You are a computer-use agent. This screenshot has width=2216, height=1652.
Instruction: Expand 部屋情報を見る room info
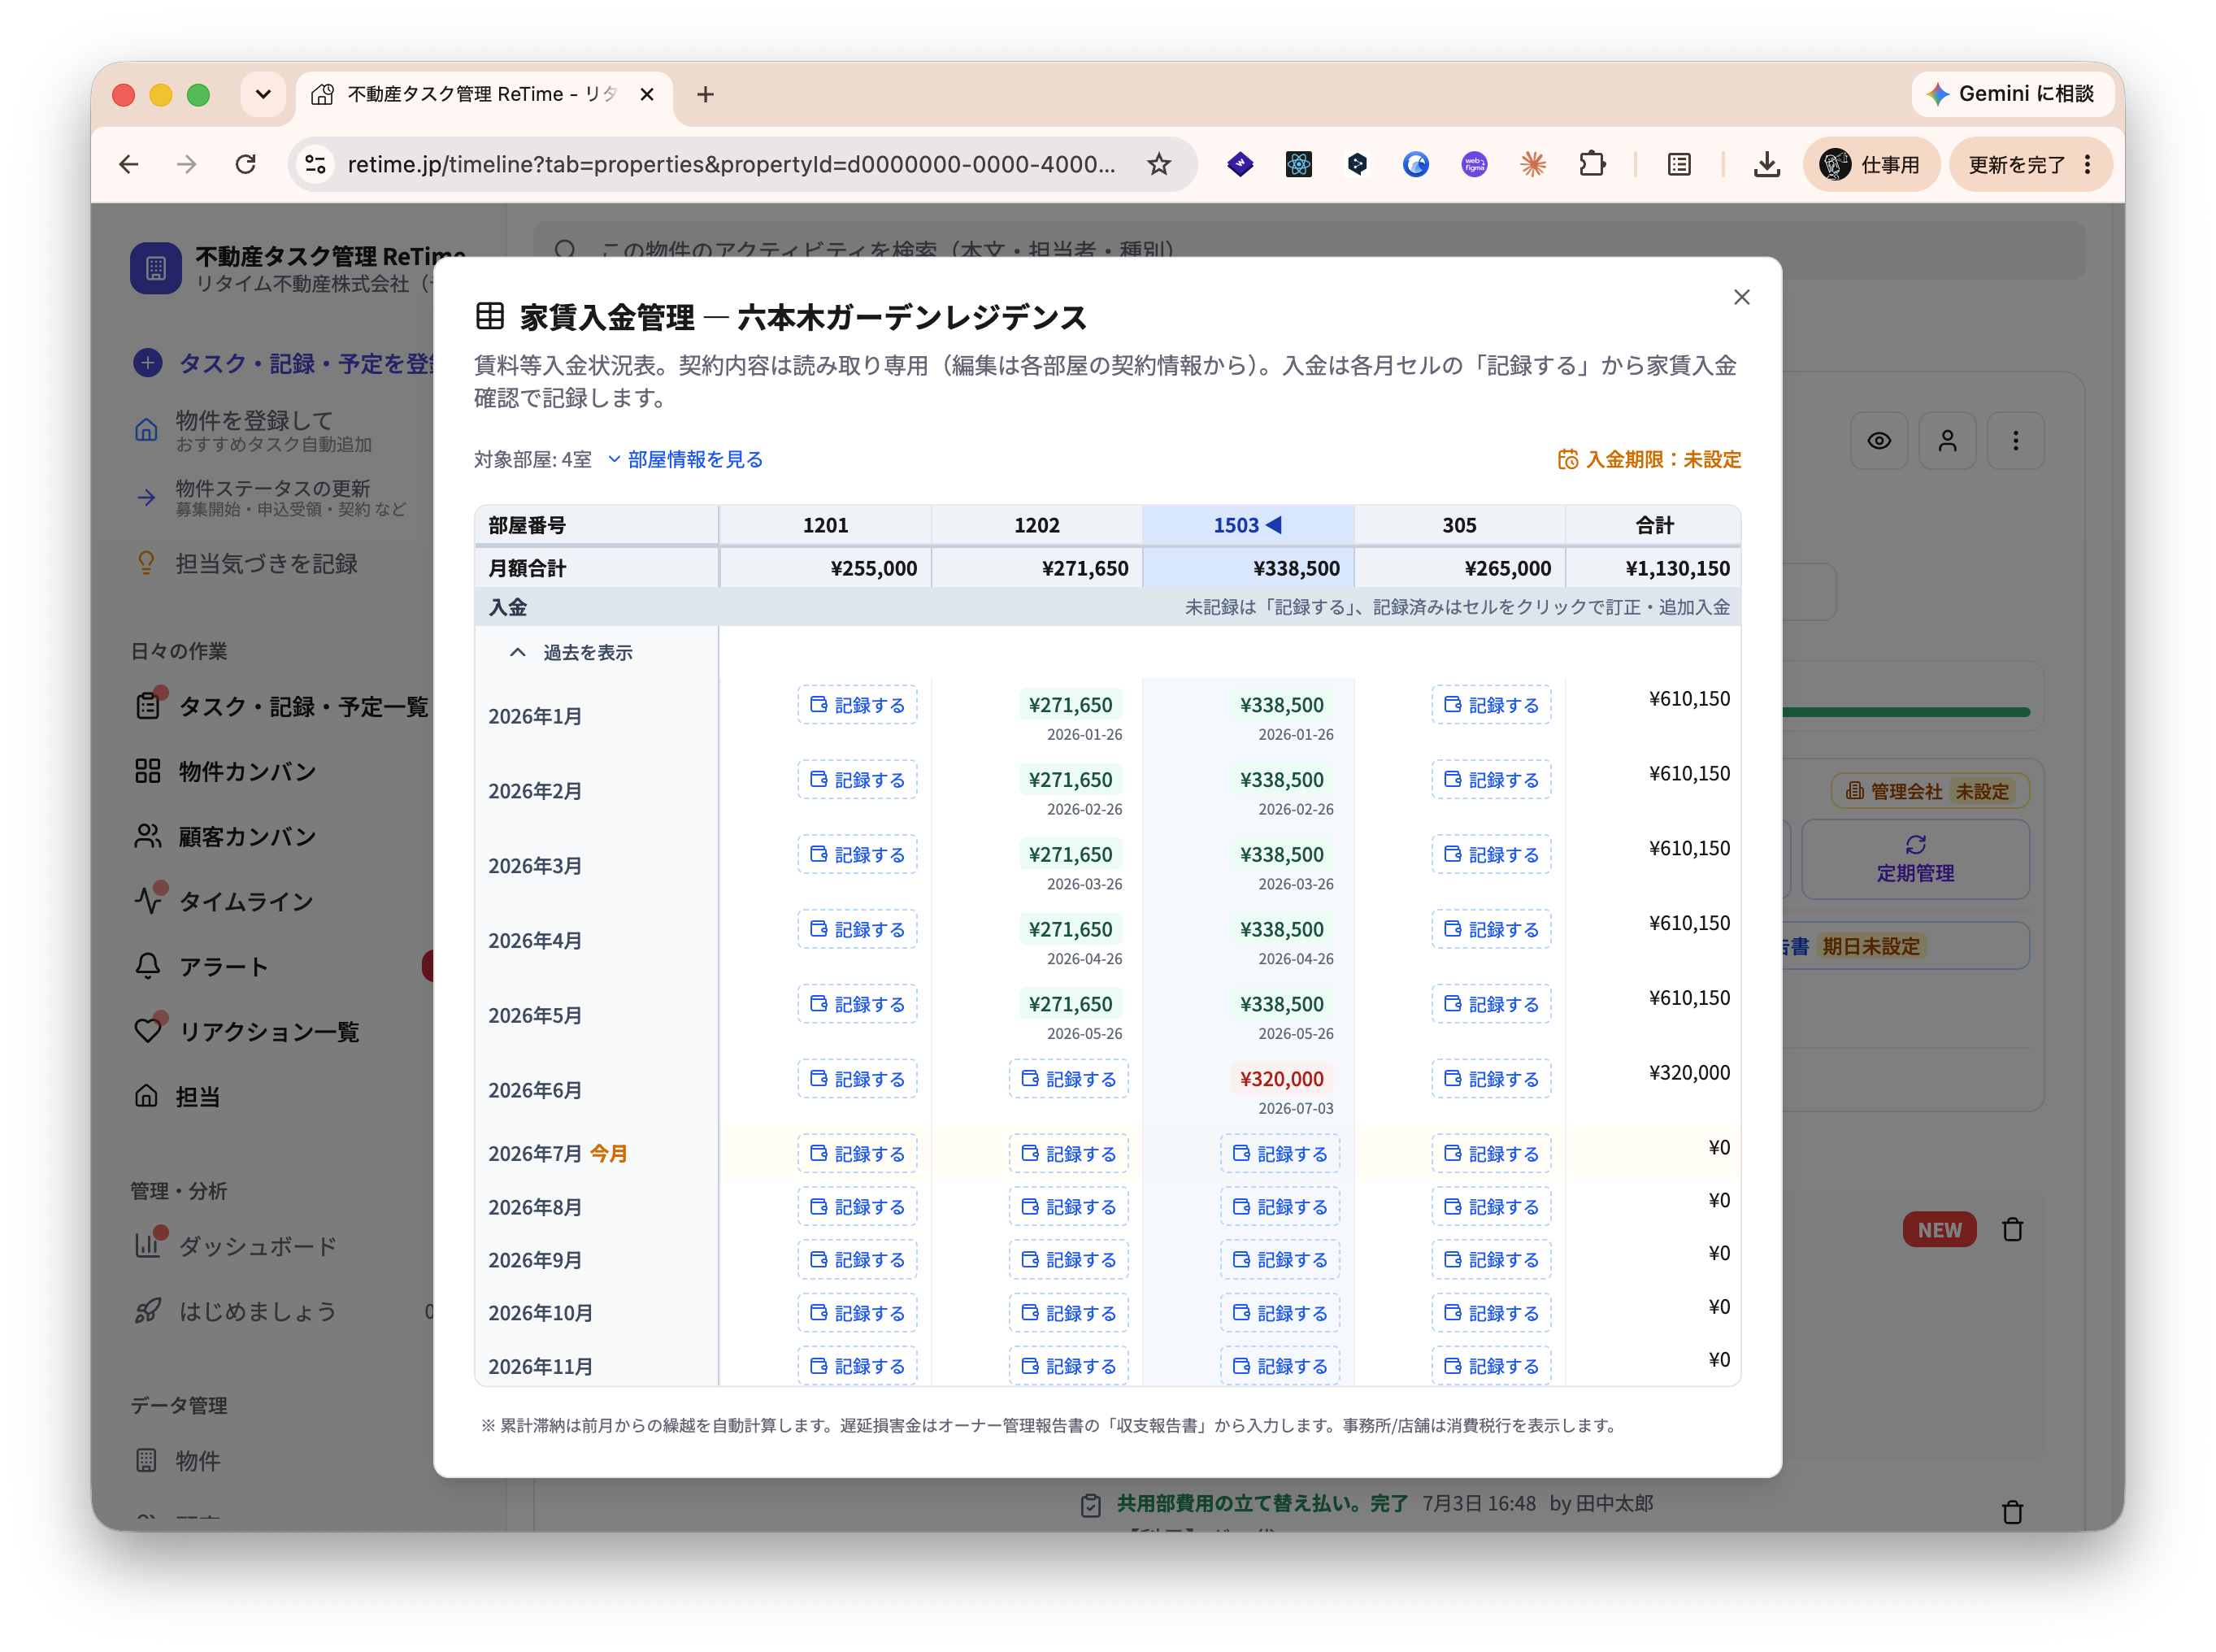686,459
